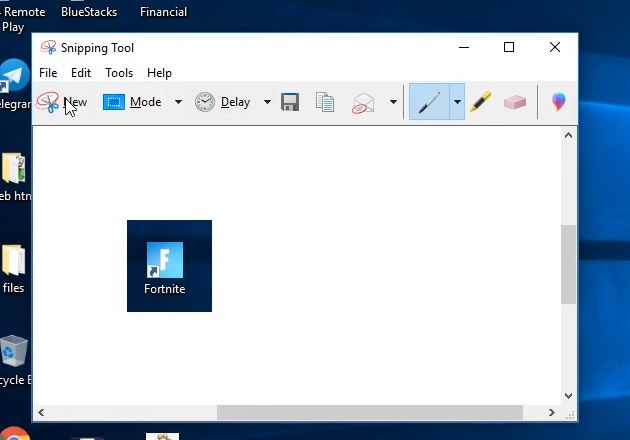Open the Edit menu

pos(81,73)
